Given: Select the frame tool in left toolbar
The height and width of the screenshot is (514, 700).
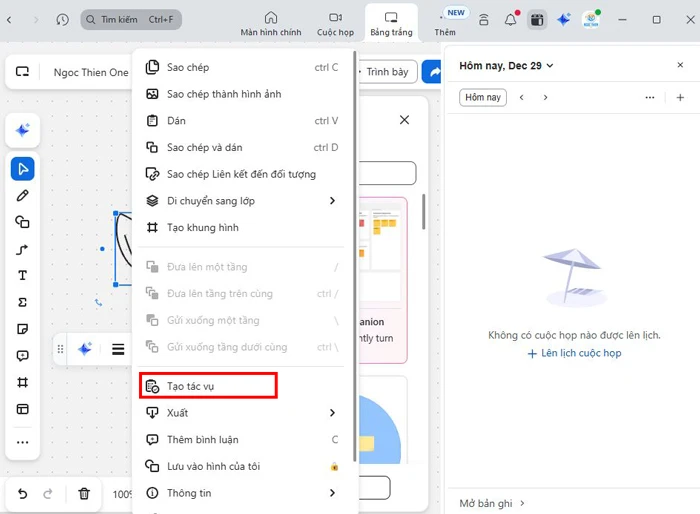Looking at the screenshot, I should pos(22,383).
